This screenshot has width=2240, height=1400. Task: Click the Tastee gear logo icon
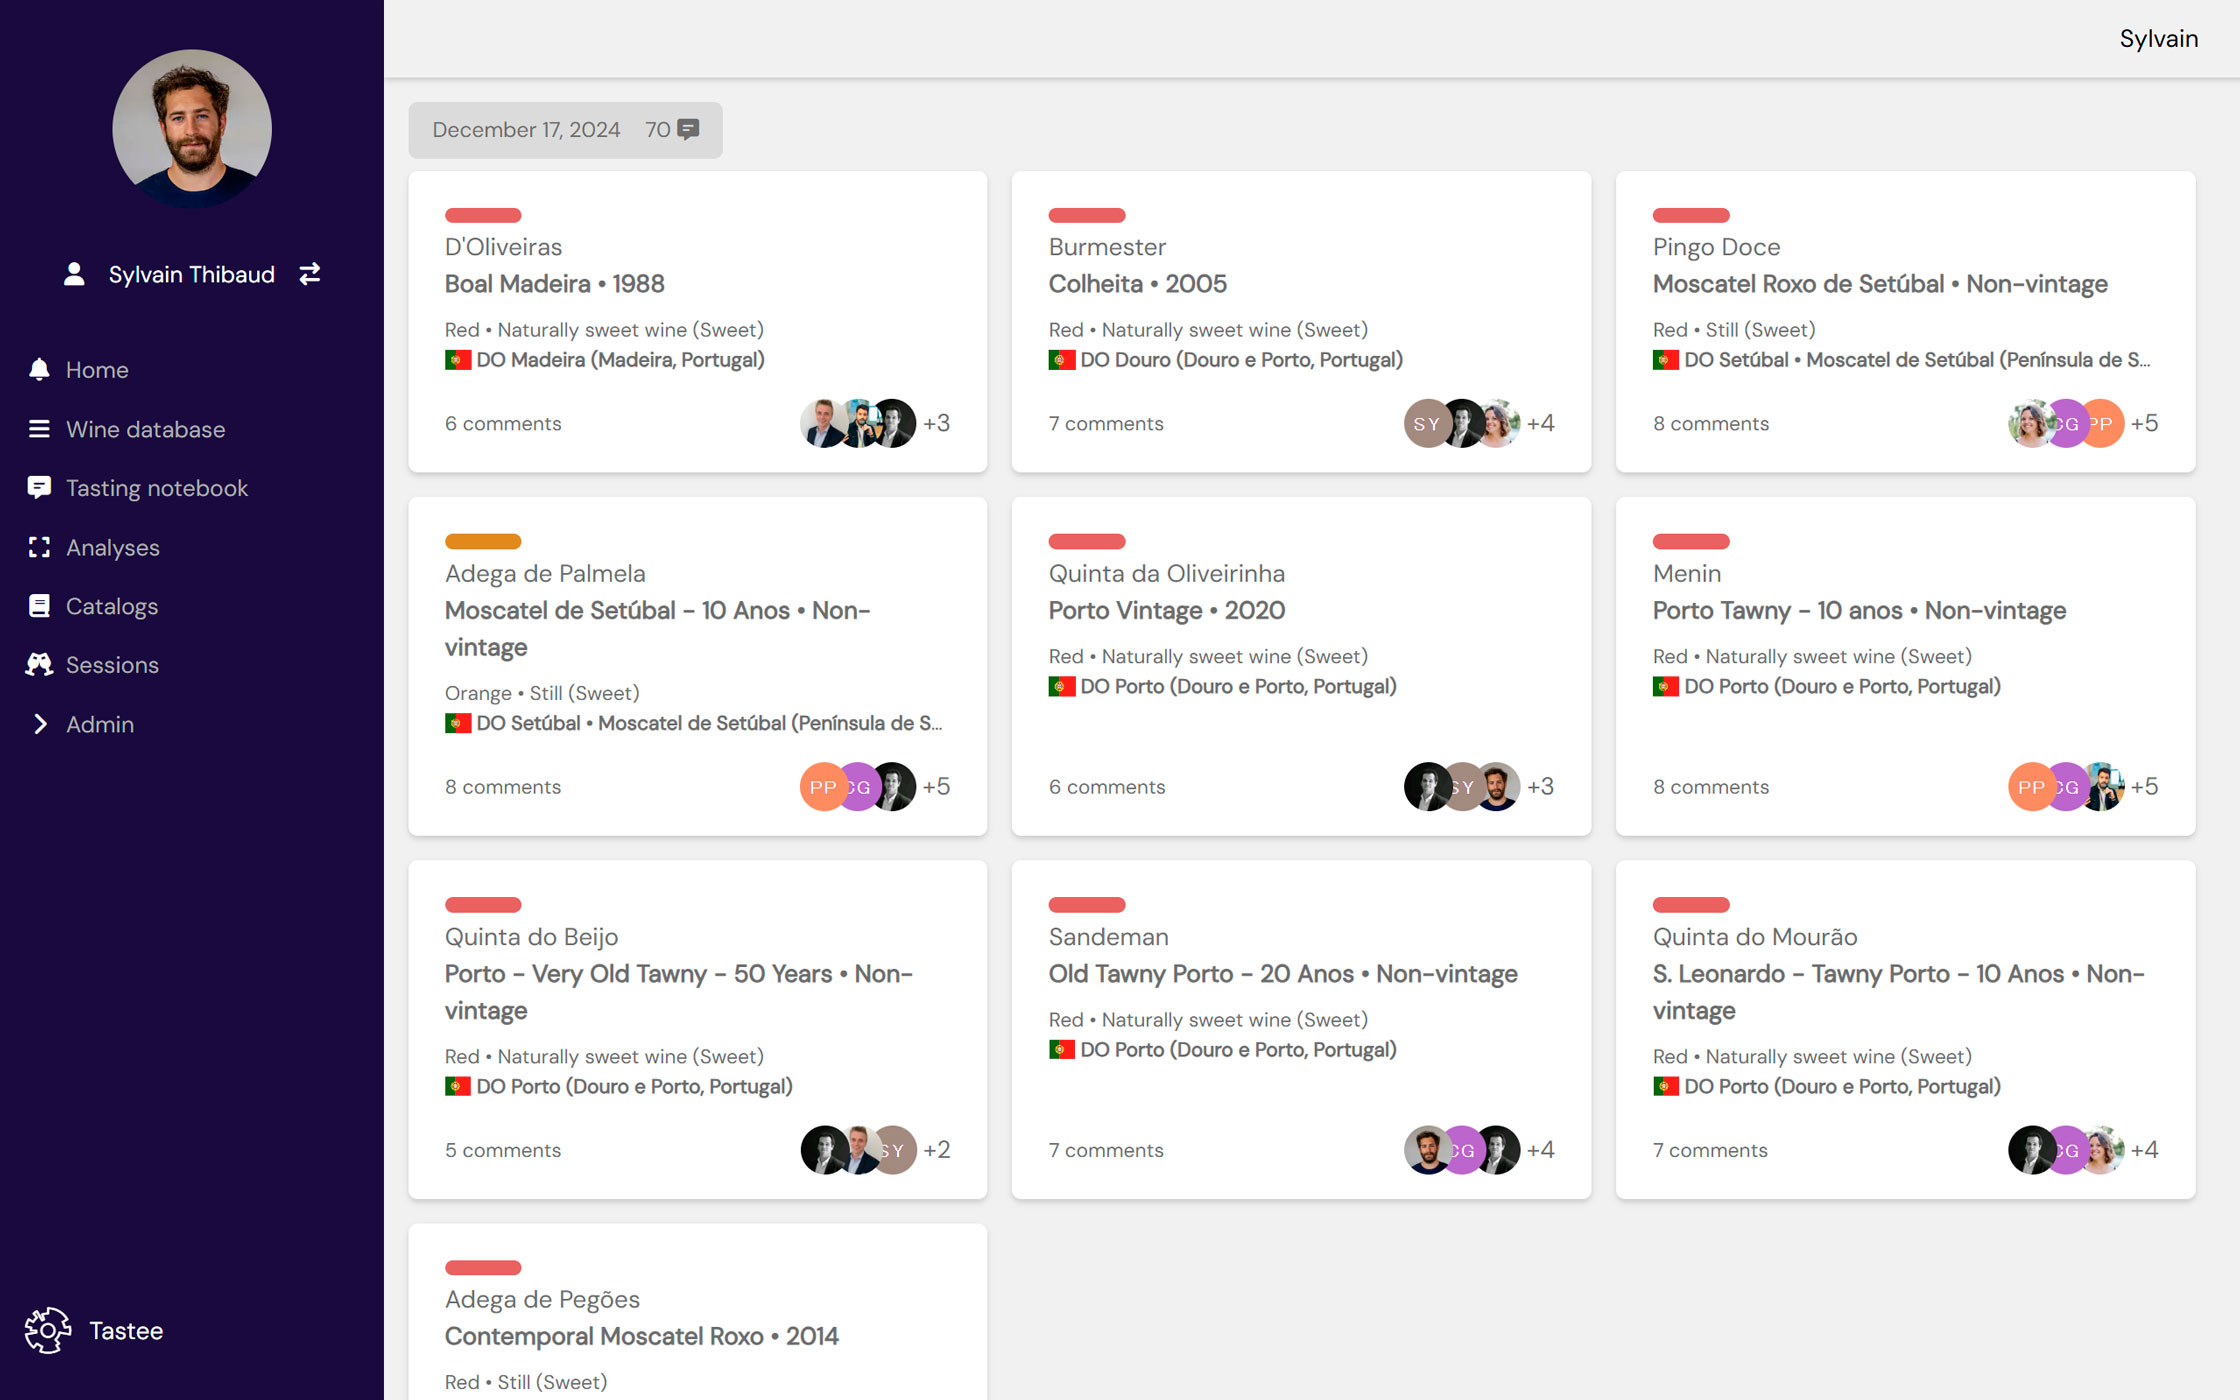click(48, 1330)
